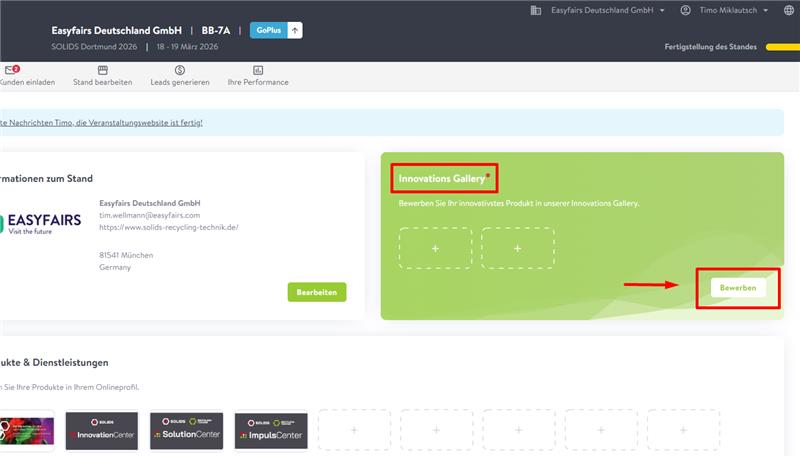Click the user profile avatar icon
The width and height of the screenshot is (800, 457).
685,10
